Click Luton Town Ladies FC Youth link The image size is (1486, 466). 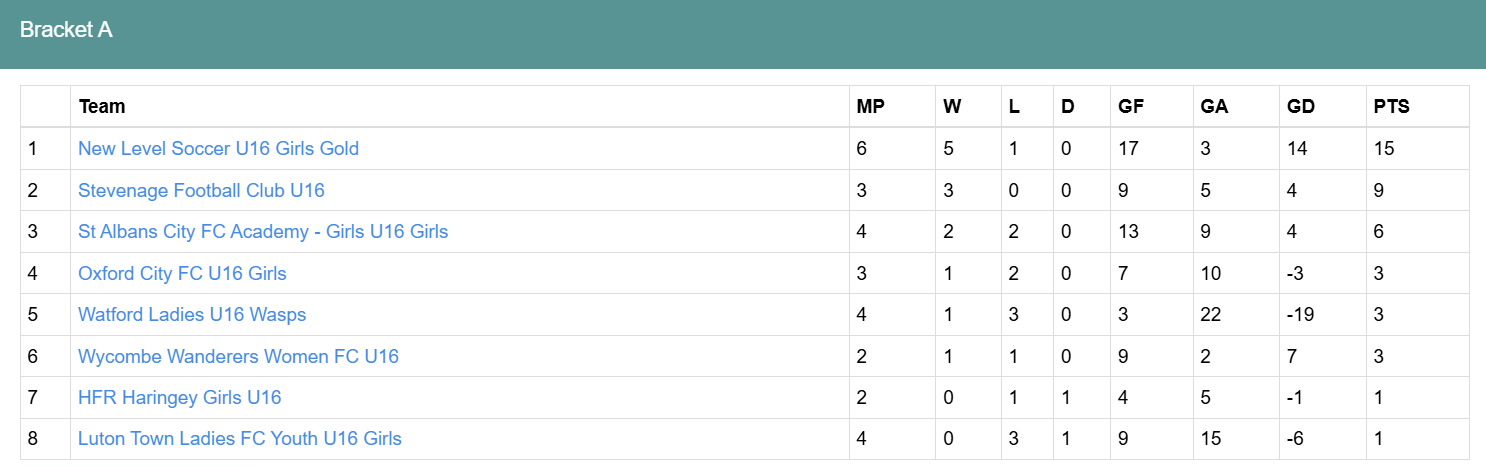tap(240, 439)
